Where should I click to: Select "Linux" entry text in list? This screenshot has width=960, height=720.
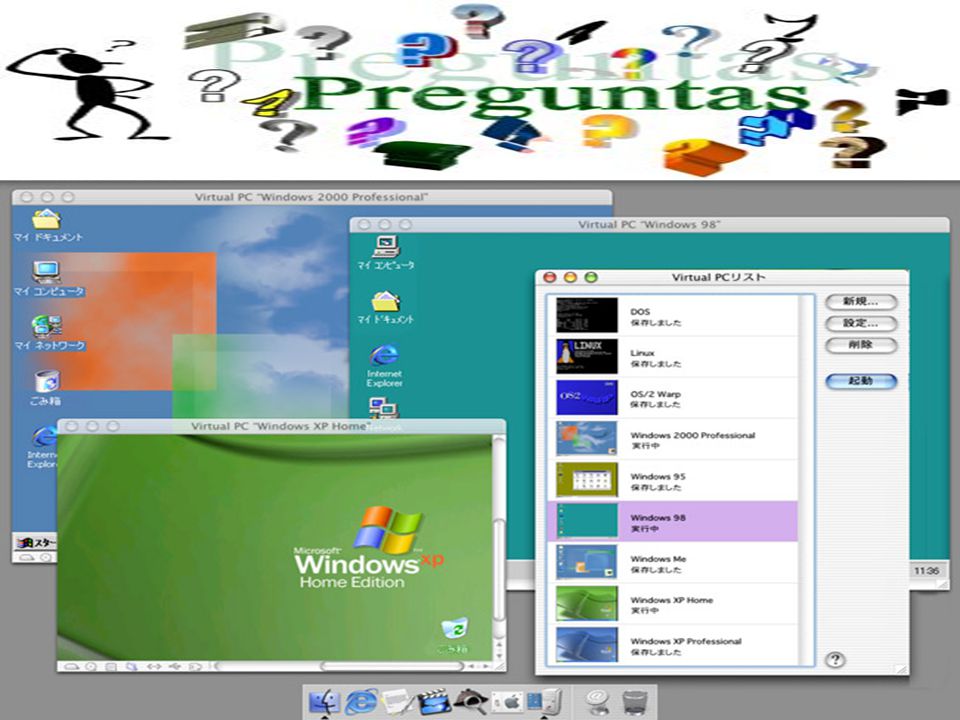642,353
